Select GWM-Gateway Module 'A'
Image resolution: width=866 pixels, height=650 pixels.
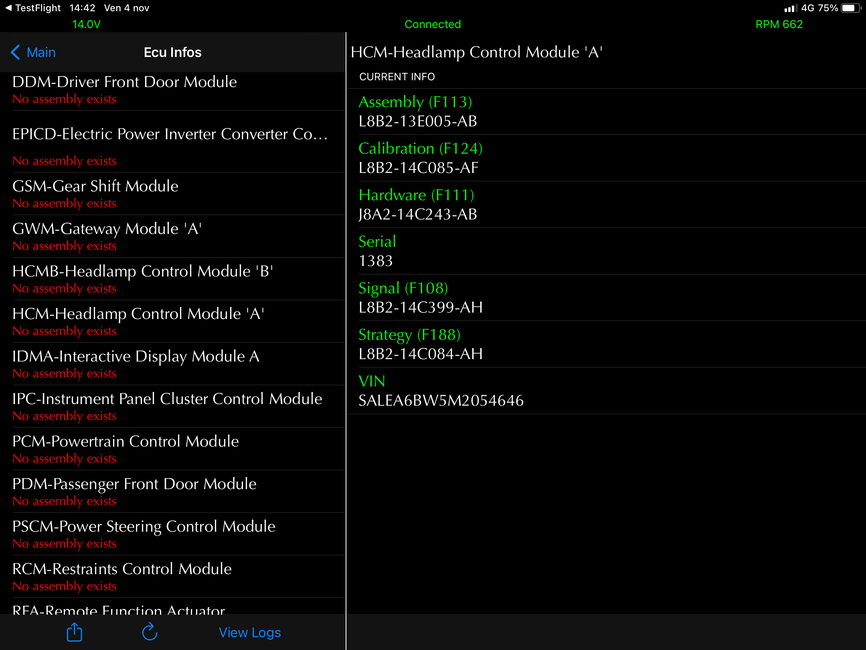tap(172, 236)
